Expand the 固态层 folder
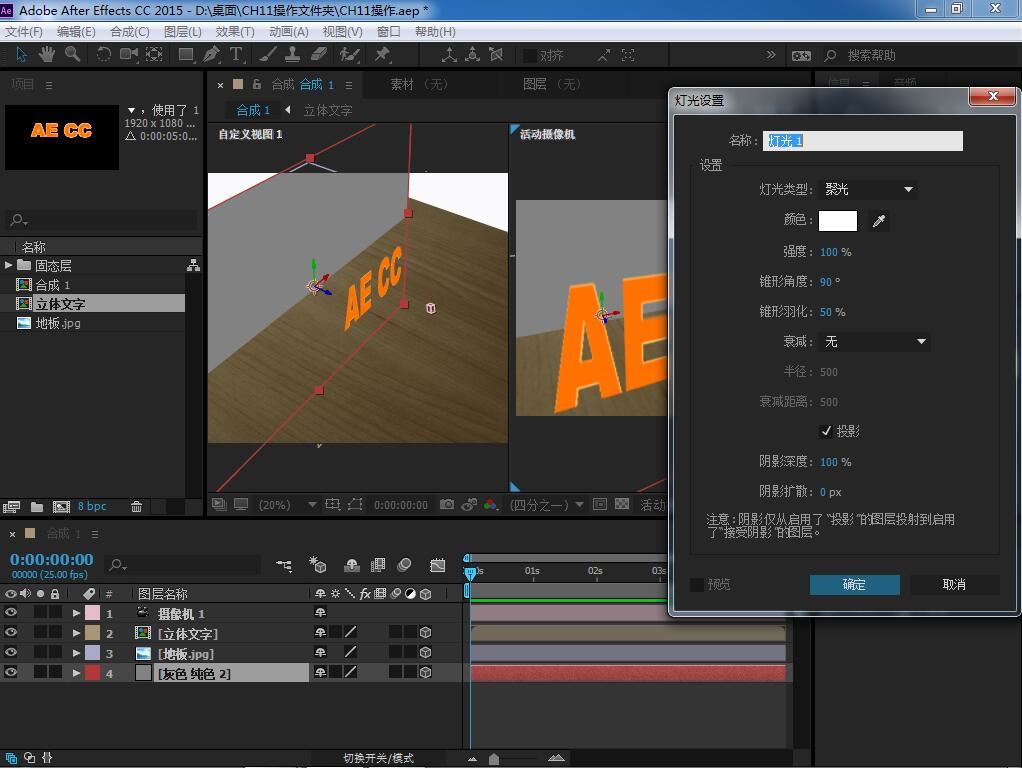1022x768 pixels. click(8, 265)
